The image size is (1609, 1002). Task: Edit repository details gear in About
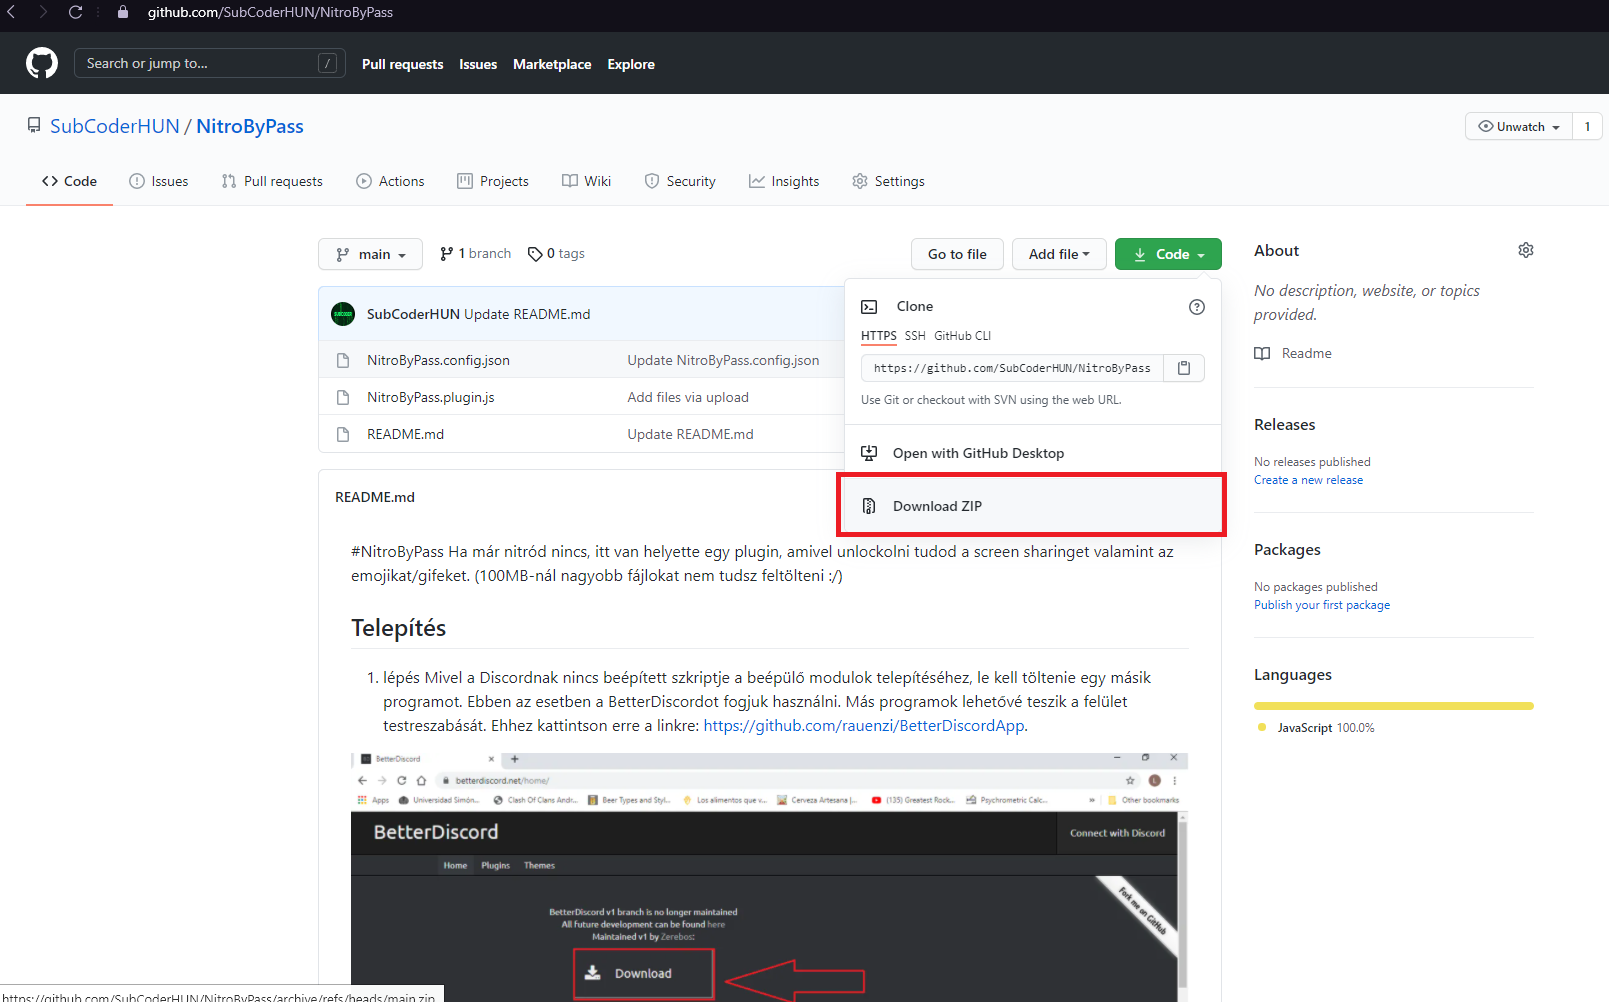[x=1525, y=250]
